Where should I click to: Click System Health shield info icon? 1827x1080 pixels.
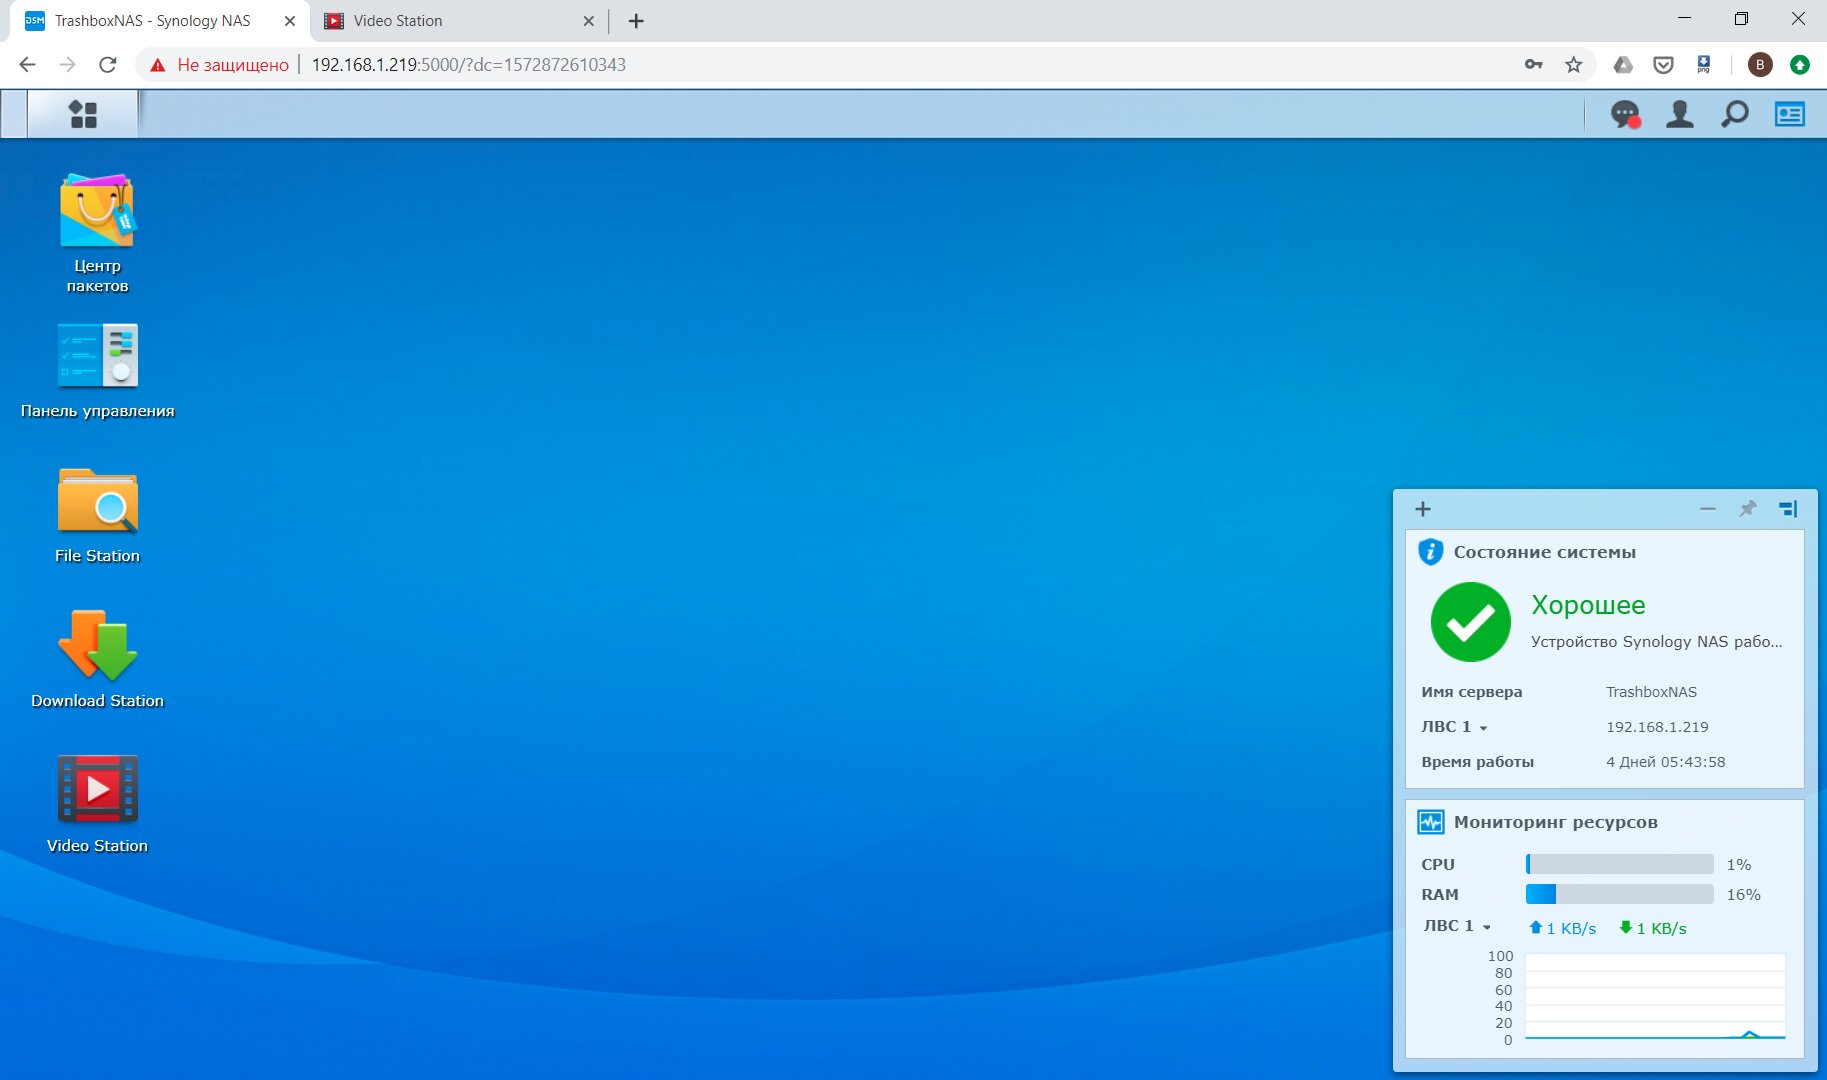pyautogui.click(x=1431, y=552)
